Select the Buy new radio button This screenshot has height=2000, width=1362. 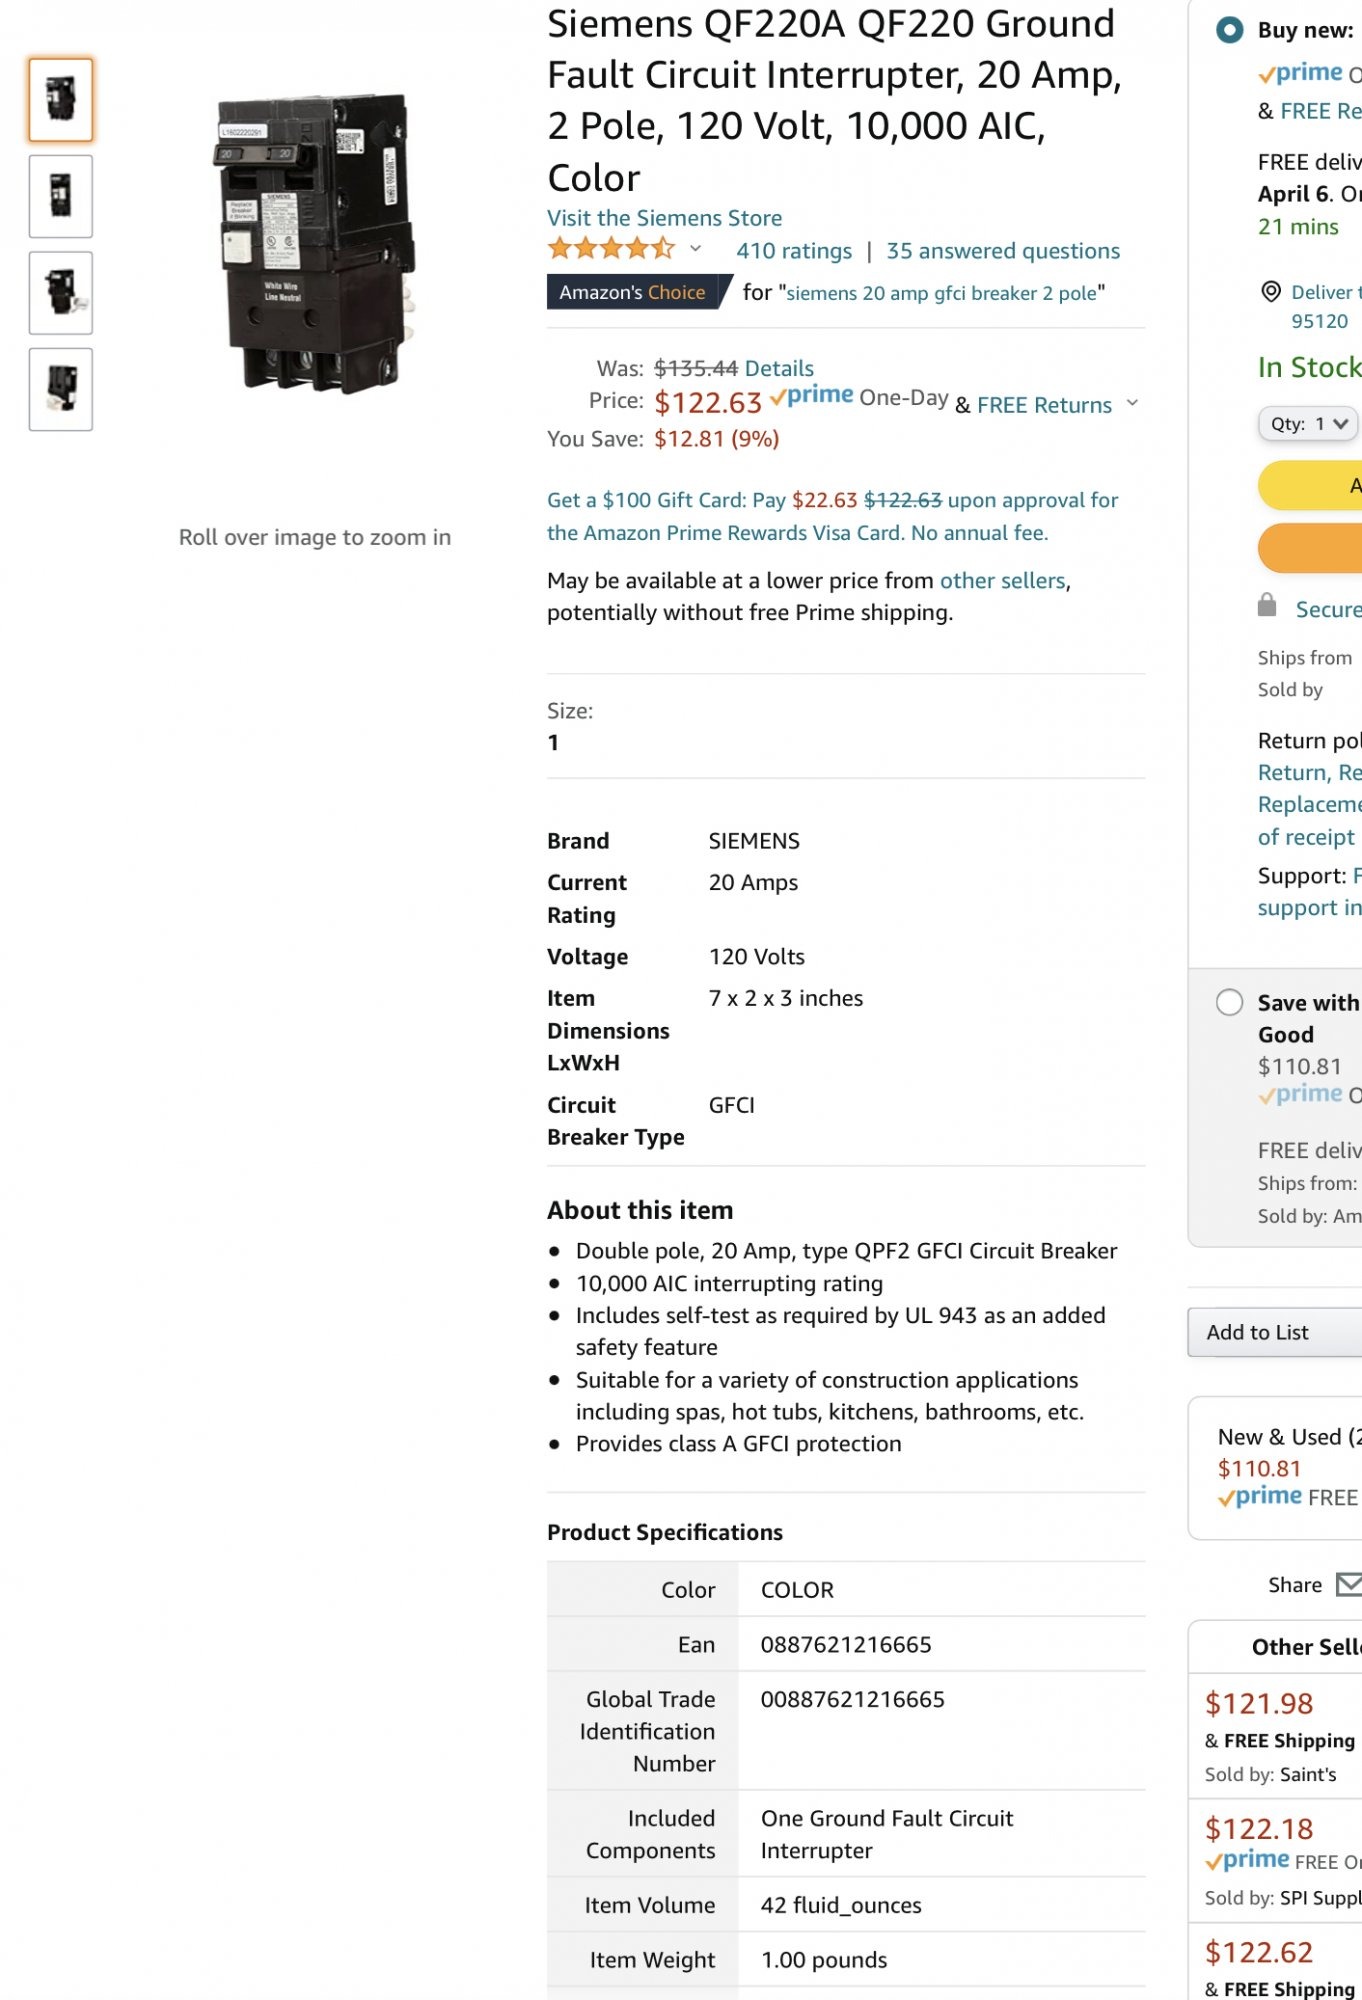pyautogui.click(x=1229, y=30)
